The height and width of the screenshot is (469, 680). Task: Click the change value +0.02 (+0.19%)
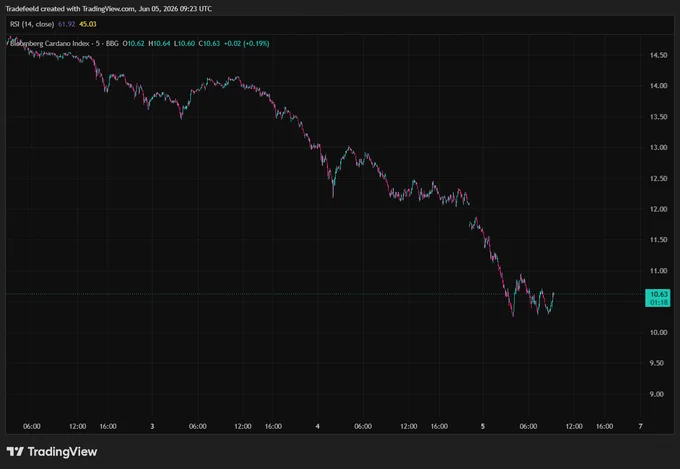pyautogui.click(x=247, y=43)
